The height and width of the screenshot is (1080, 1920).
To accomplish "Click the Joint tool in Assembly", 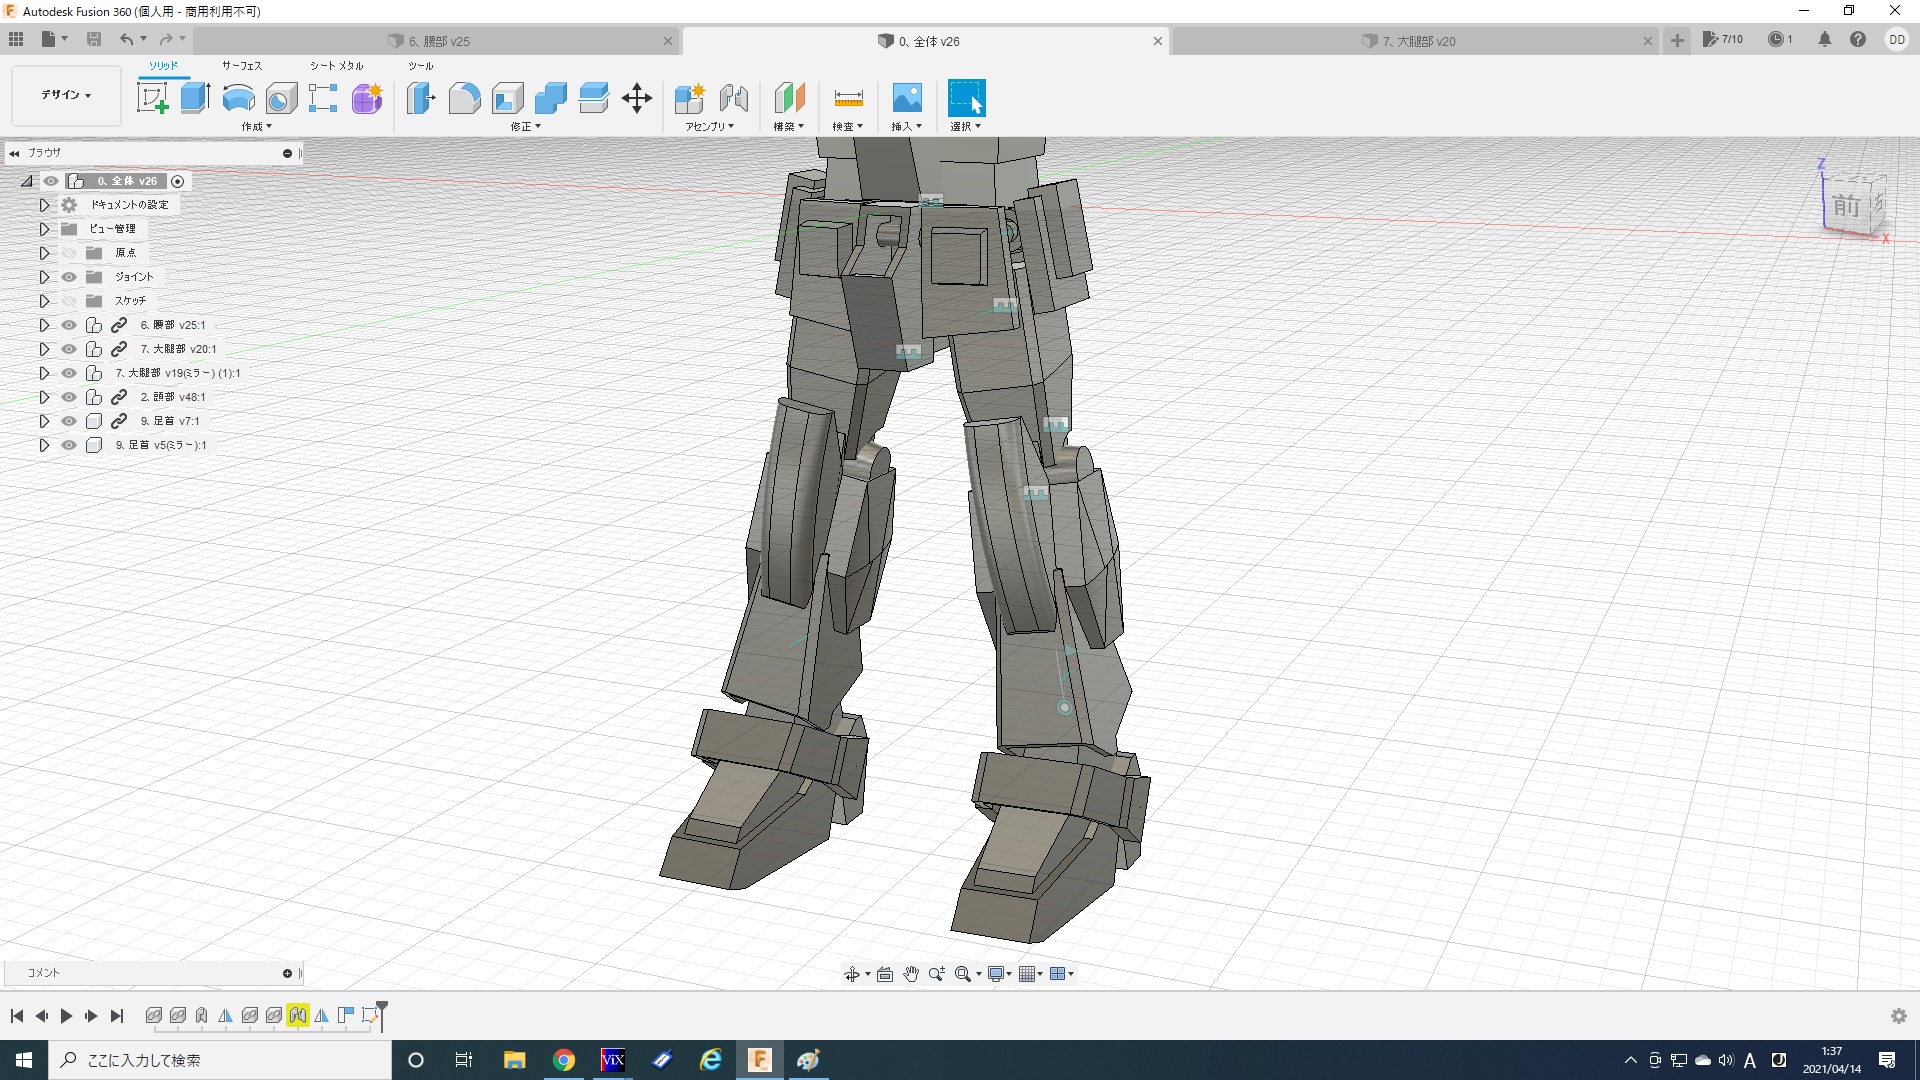I will pyautogui.click(x=734, y=98).
